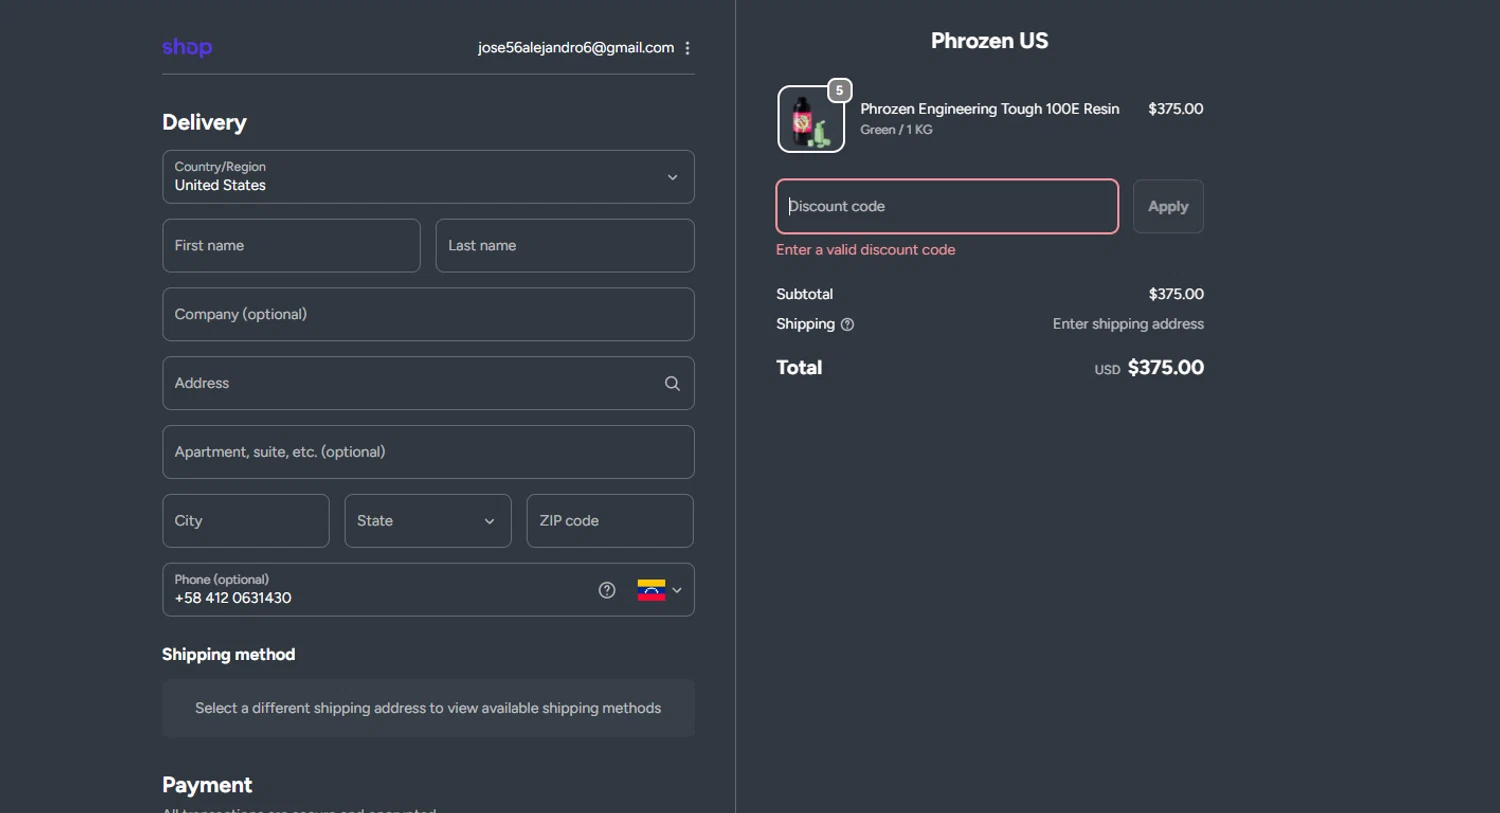This screenshot has width=1500, height=813.
Task: Focus the First name field
Action: click(x=291, y=246)
